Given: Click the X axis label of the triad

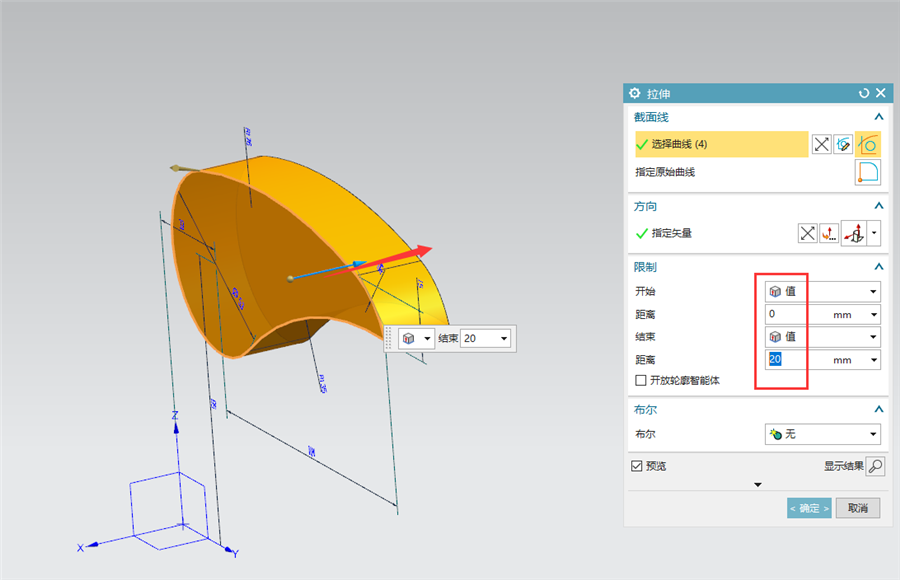Looking at the screenshot, I should (80, 548).
